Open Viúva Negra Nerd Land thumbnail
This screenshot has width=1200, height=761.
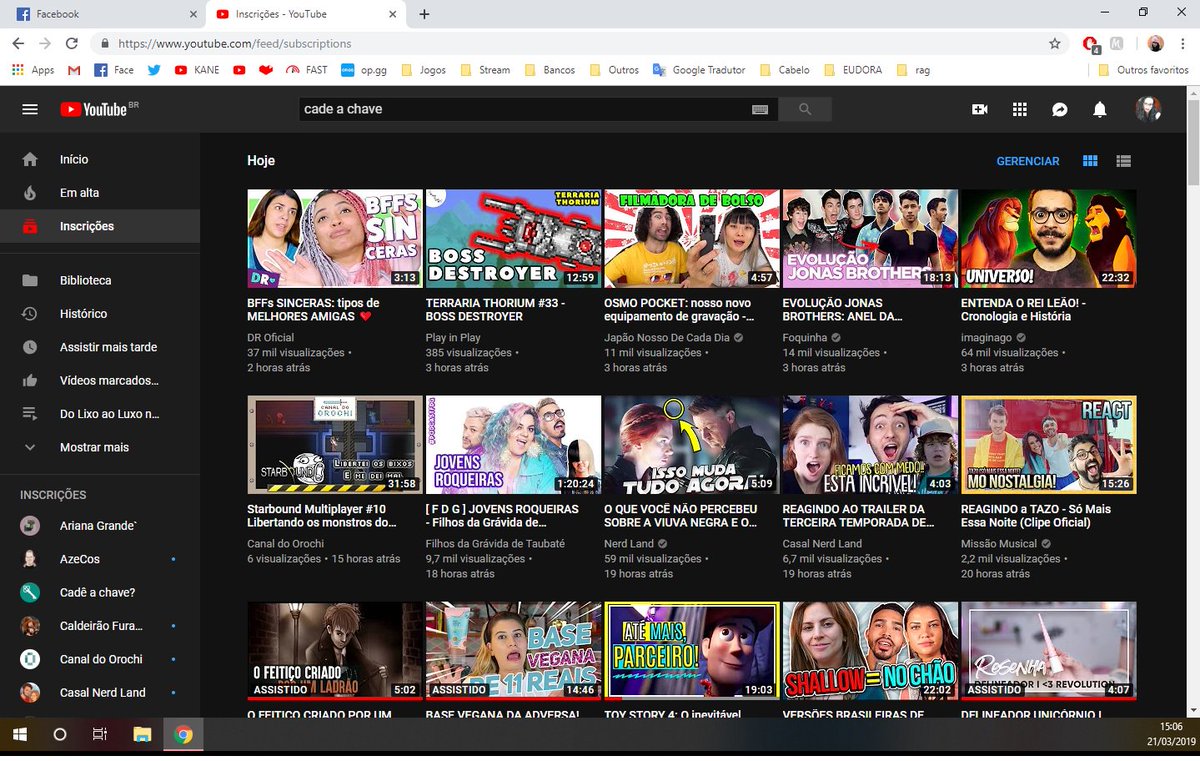(691, 445)
